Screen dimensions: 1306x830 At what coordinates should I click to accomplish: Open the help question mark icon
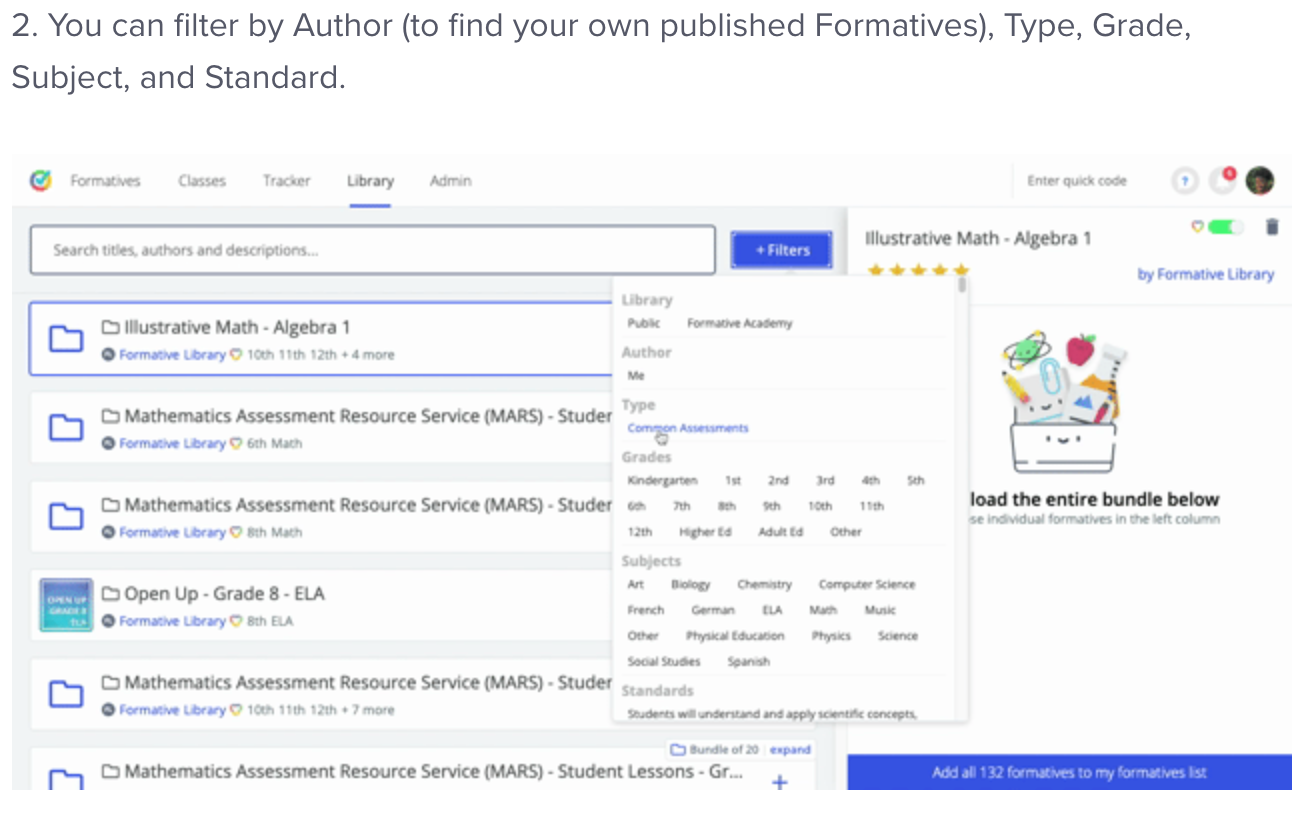coord(1185,181)
